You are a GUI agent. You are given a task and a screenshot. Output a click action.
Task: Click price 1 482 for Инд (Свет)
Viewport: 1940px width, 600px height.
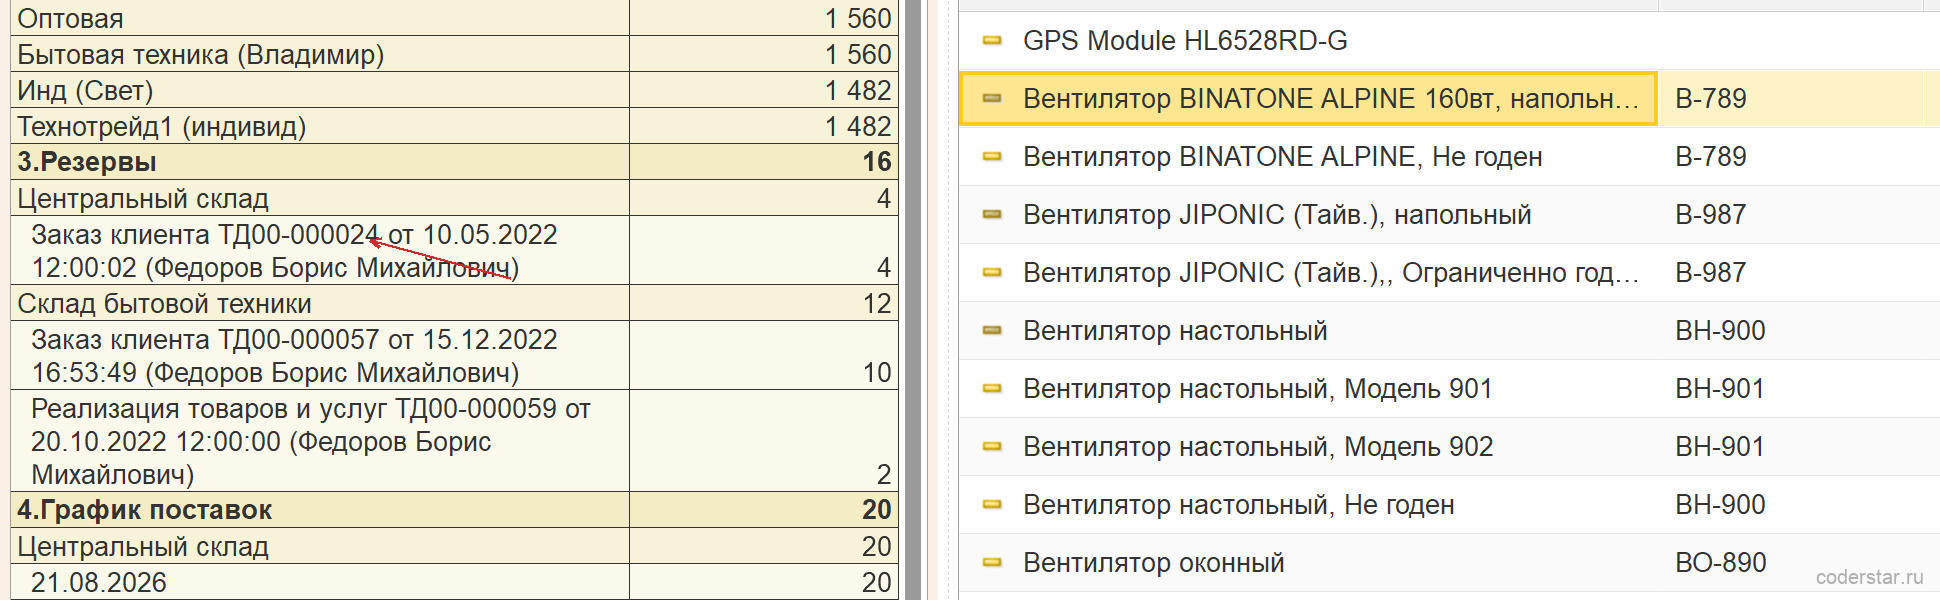pos(858,91)
